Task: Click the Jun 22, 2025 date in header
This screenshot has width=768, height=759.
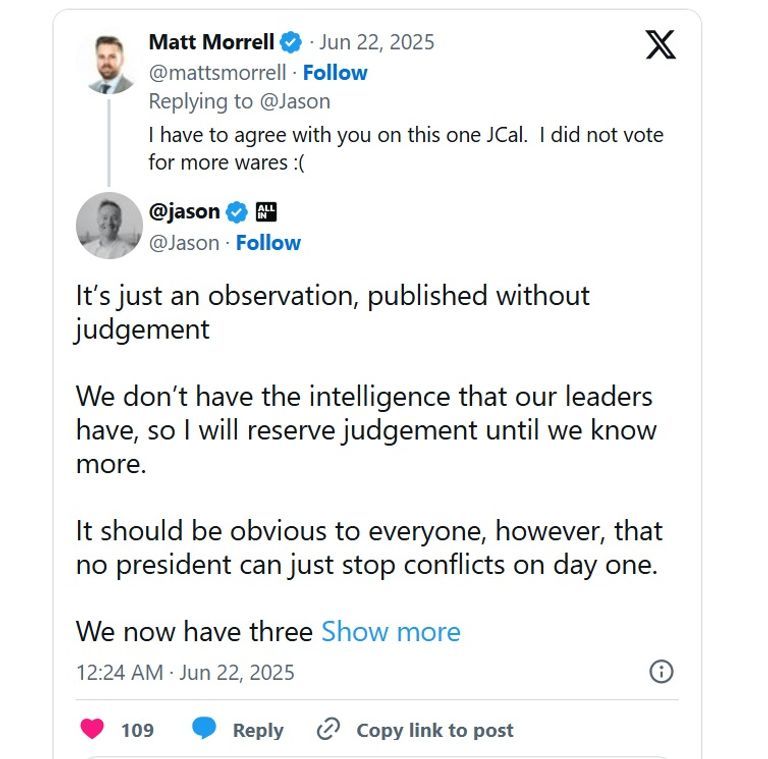Action: 377,42
